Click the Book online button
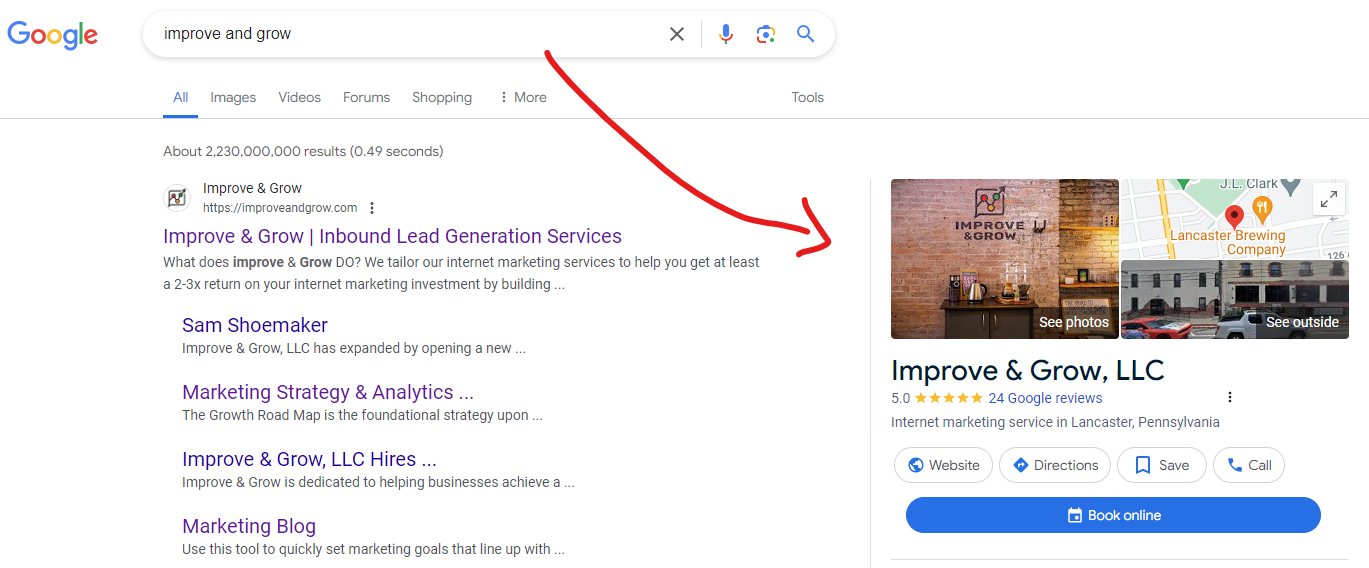Screen dimensions: 1369x568 pos(1113,515)
